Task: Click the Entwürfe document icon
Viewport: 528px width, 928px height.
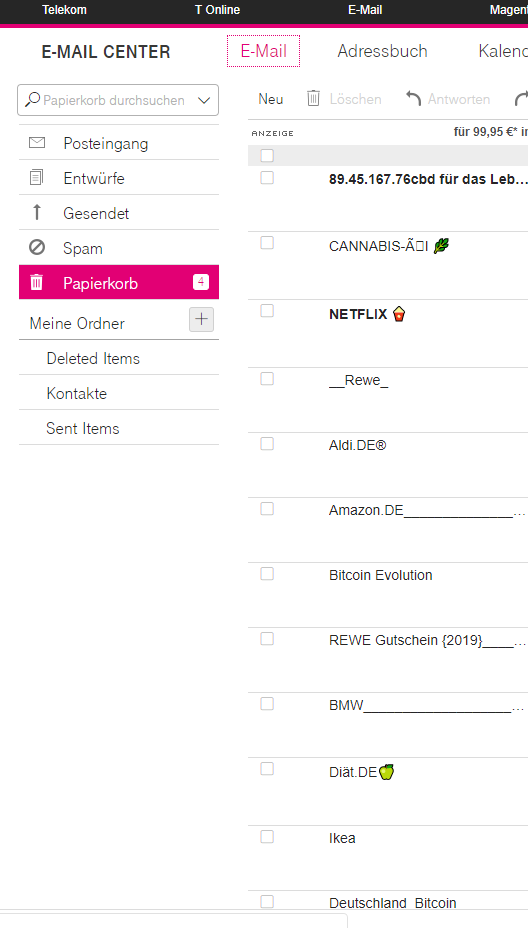Action: click(x=37, y=178)
